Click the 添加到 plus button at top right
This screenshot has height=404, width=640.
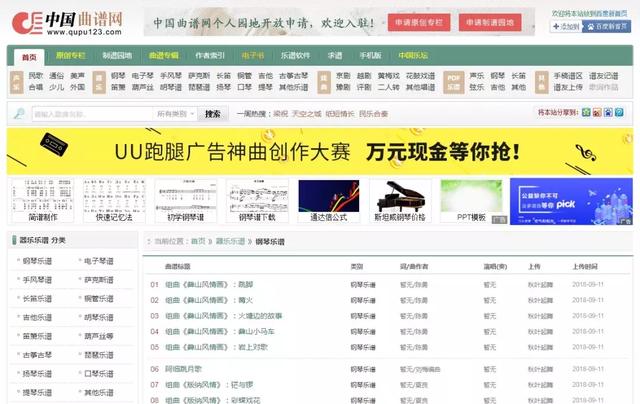(566, 27)
